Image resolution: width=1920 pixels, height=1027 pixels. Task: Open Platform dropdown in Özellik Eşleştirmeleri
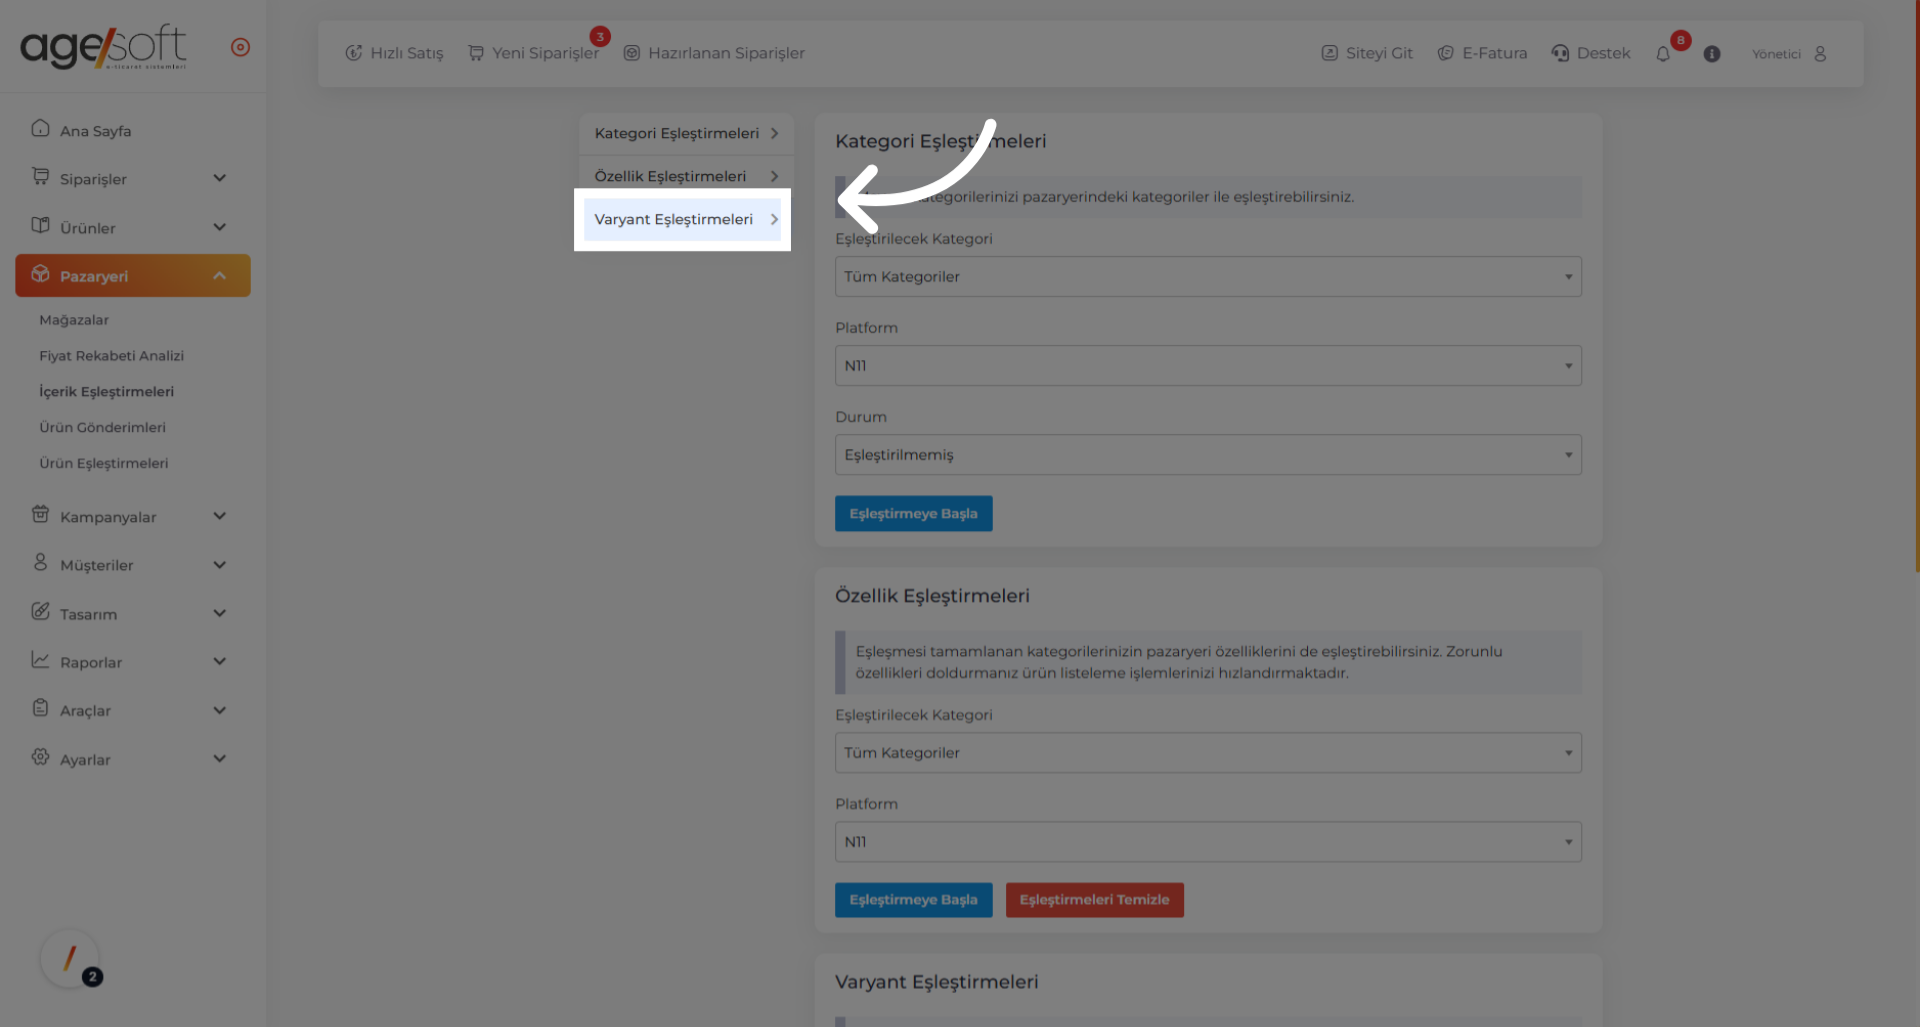pos(1208,842)
